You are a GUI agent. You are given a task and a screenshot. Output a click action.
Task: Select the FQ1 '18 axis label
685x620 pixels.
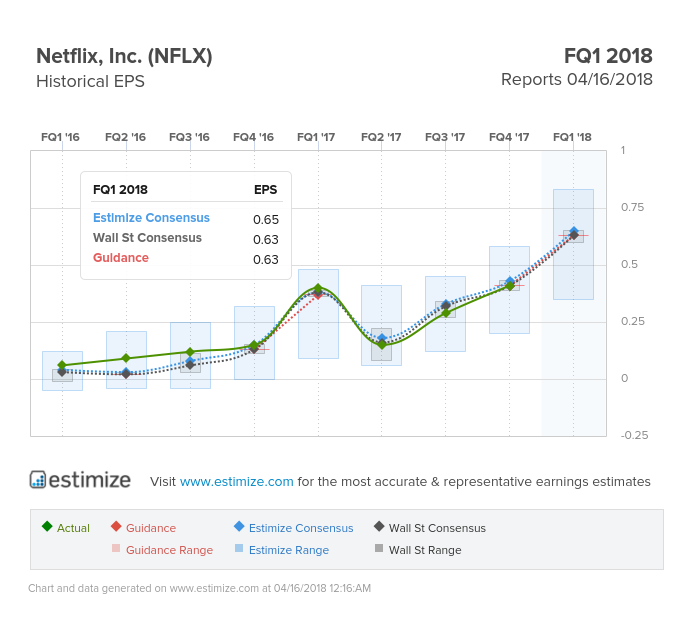click(572, 137)
